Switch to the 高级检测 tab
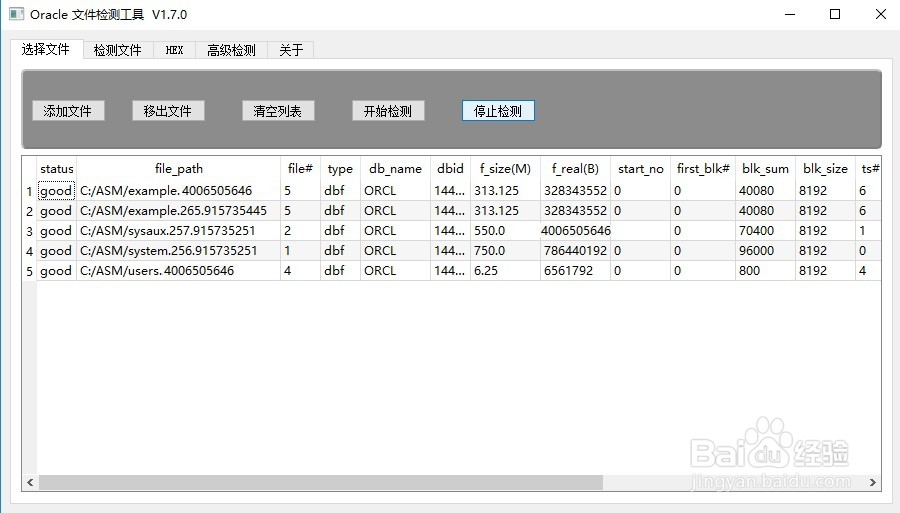900x513 pixels. 231,50
